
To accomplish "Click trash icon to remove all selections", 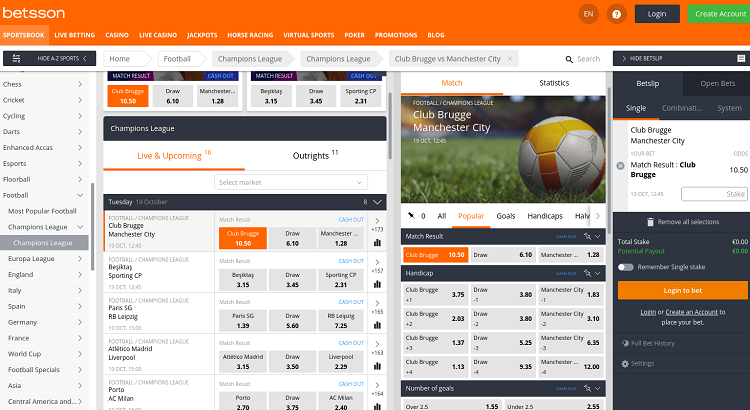I will [x=650, y=222].
